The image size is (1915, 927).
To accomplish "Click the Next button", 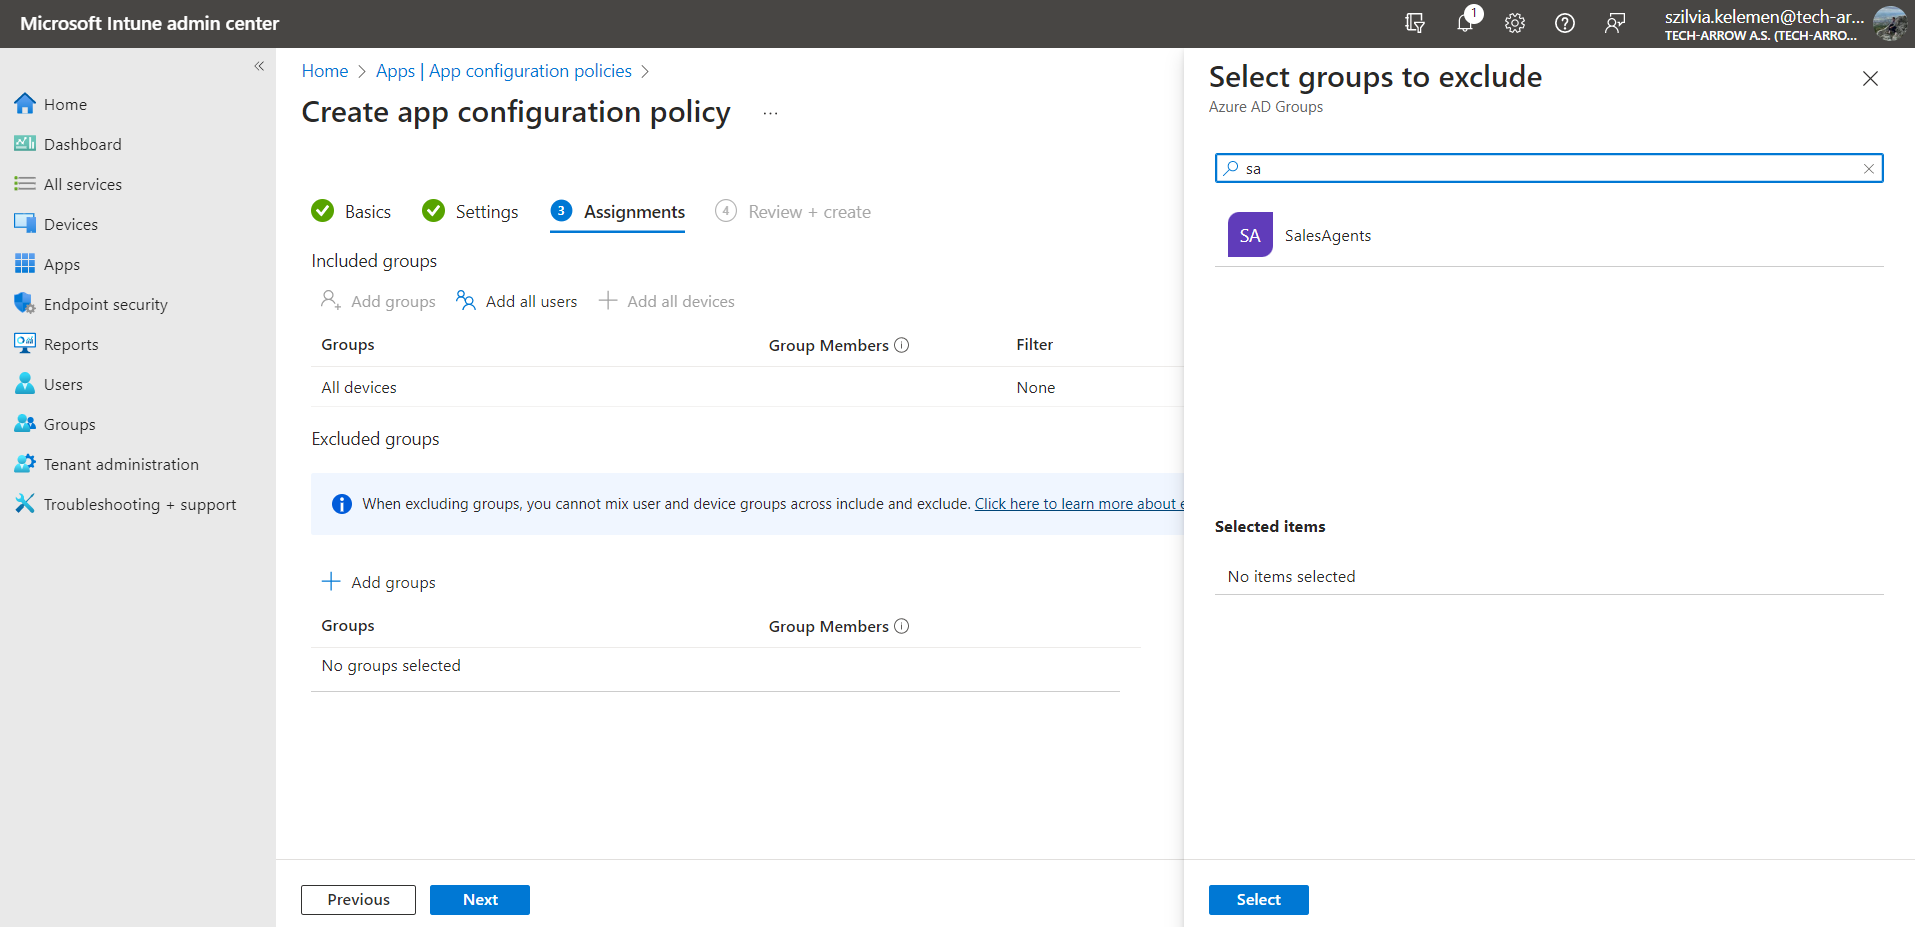I will tap(480, 900).
